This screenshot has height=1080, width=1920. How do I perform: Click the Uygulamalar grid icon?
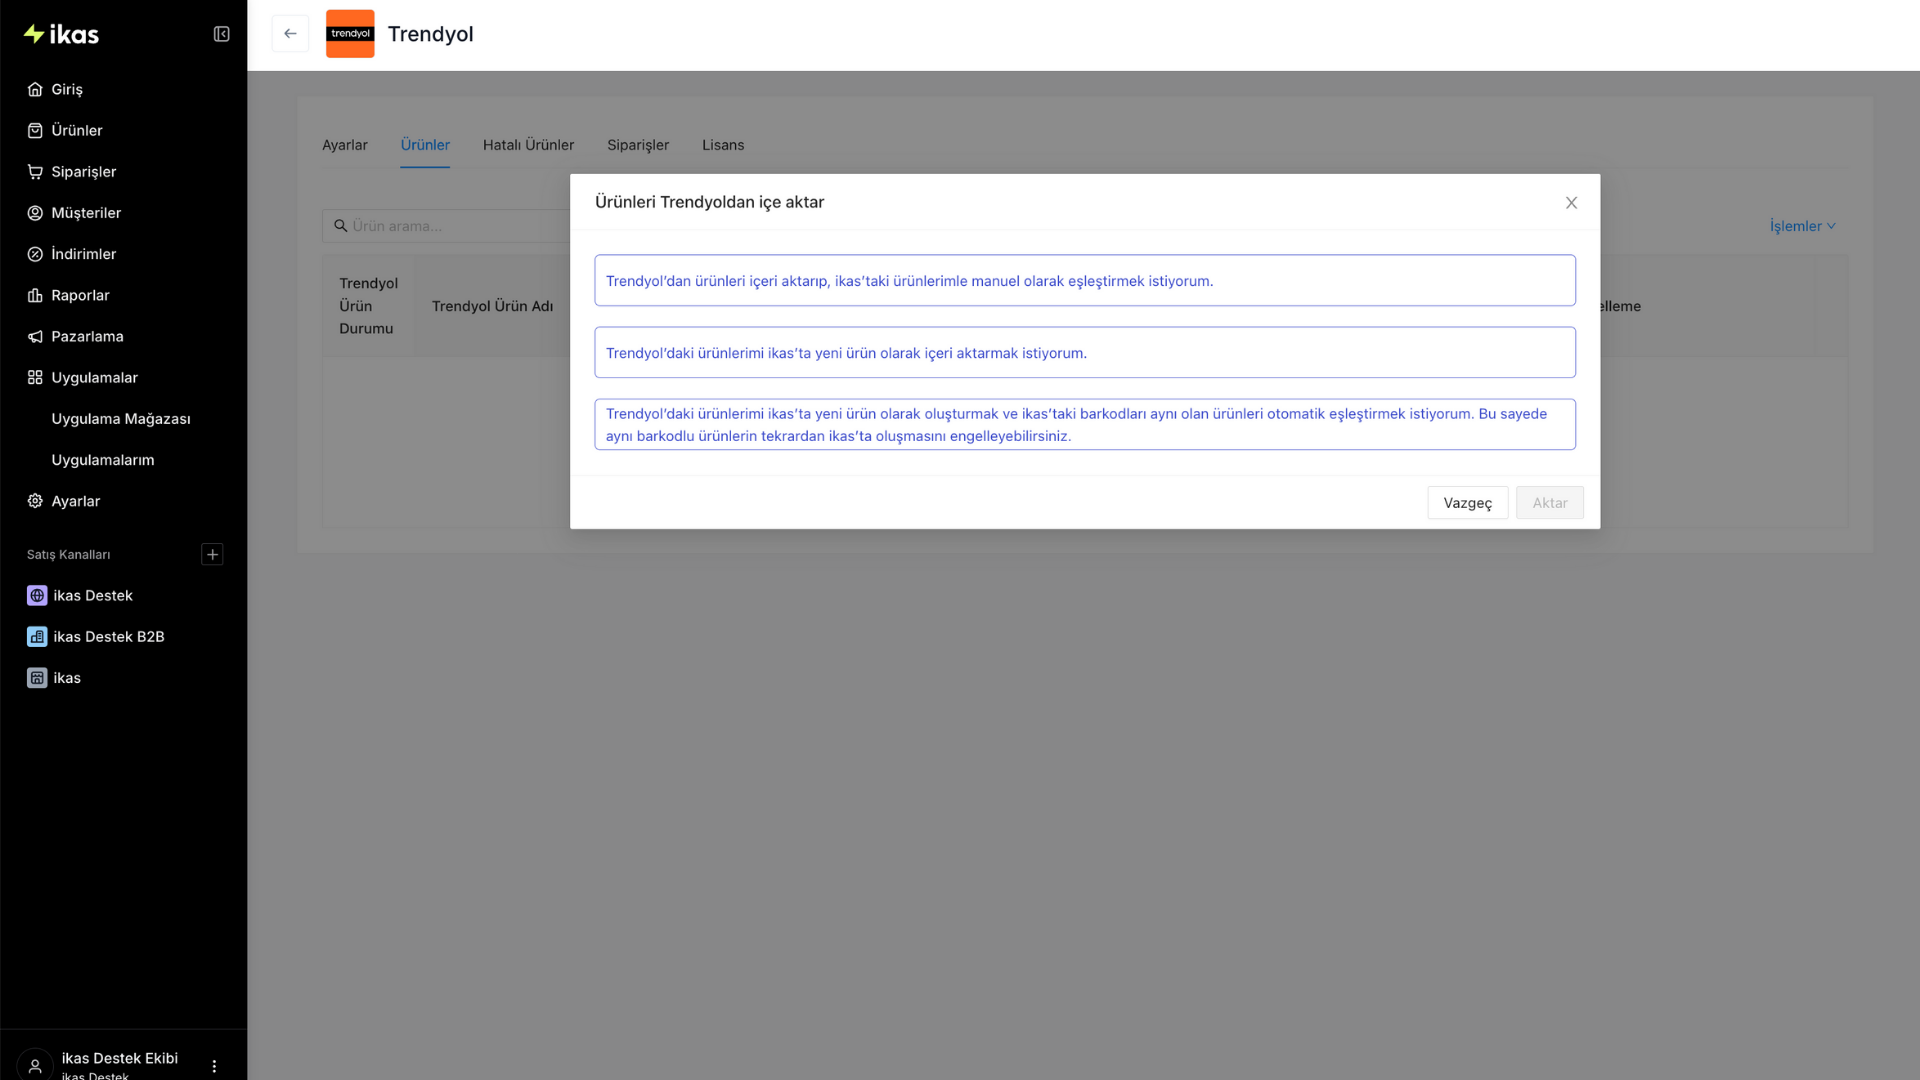(x=35, y=377)
